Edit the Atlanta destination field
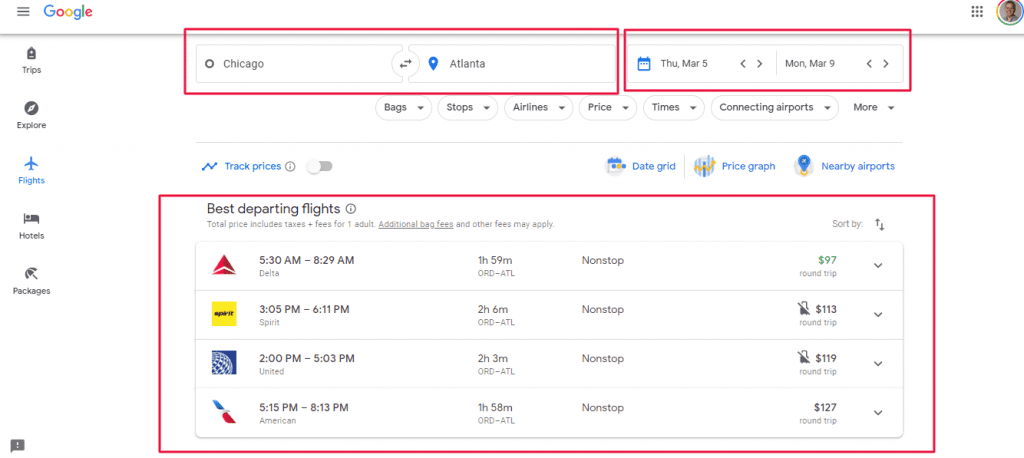The height and width of the screenshot is (458, 1024). click(511, 63)
